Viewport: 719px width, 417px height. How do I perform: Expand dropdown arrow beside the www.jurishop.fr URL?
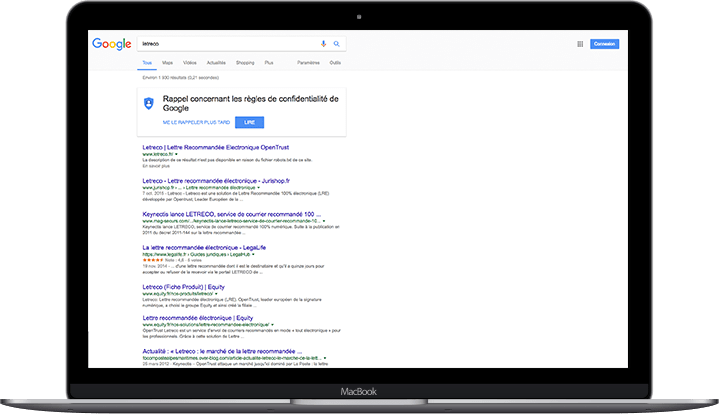[x=258, y=188]
